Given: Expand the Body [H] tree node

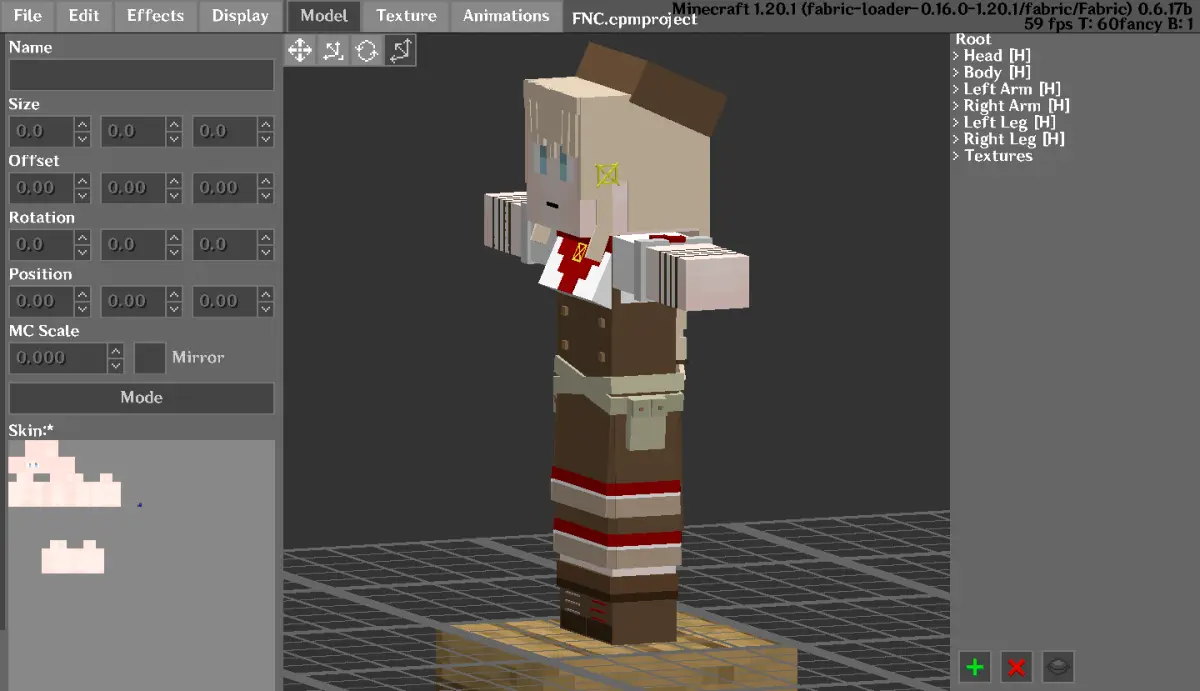Looking at the screenshot, I should pos(956,72).
